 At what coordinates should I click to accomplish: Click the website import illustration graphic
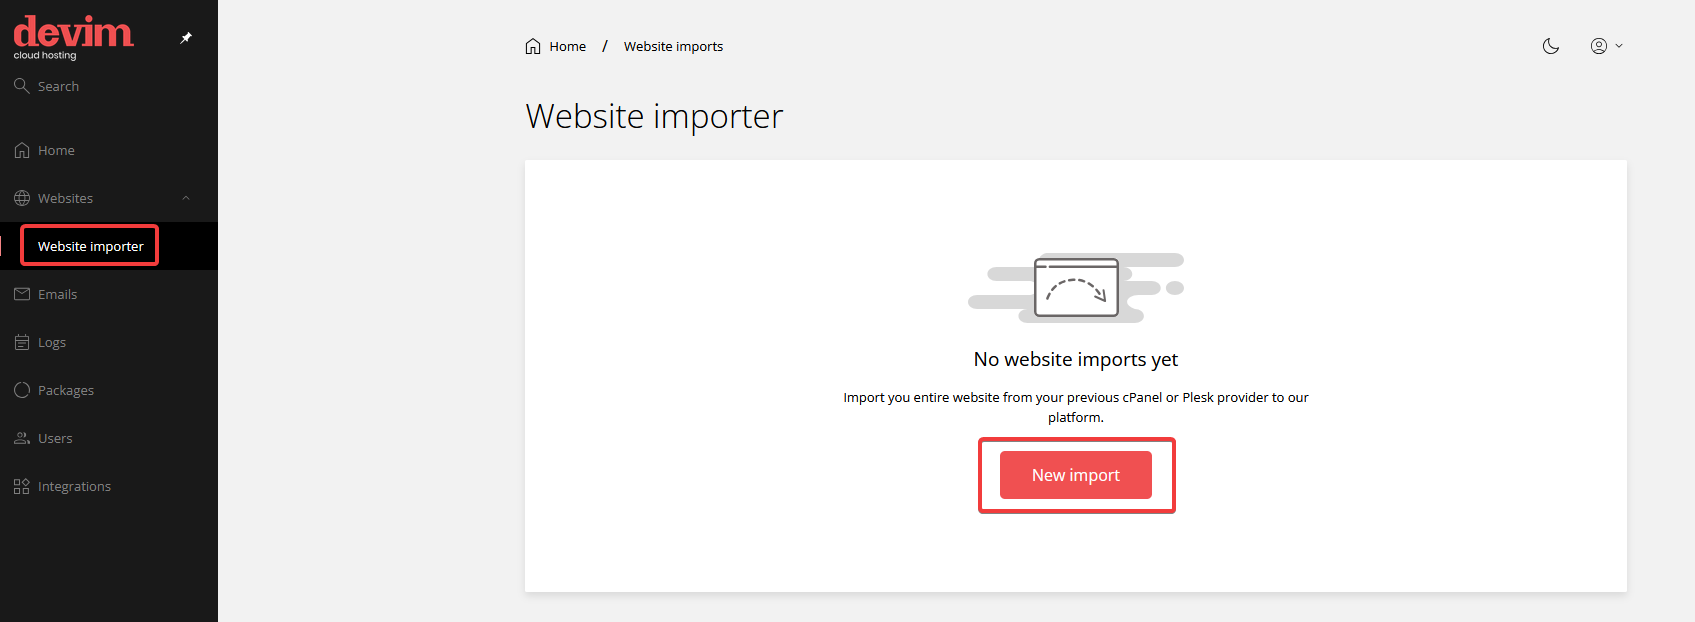pos(1075,288)
